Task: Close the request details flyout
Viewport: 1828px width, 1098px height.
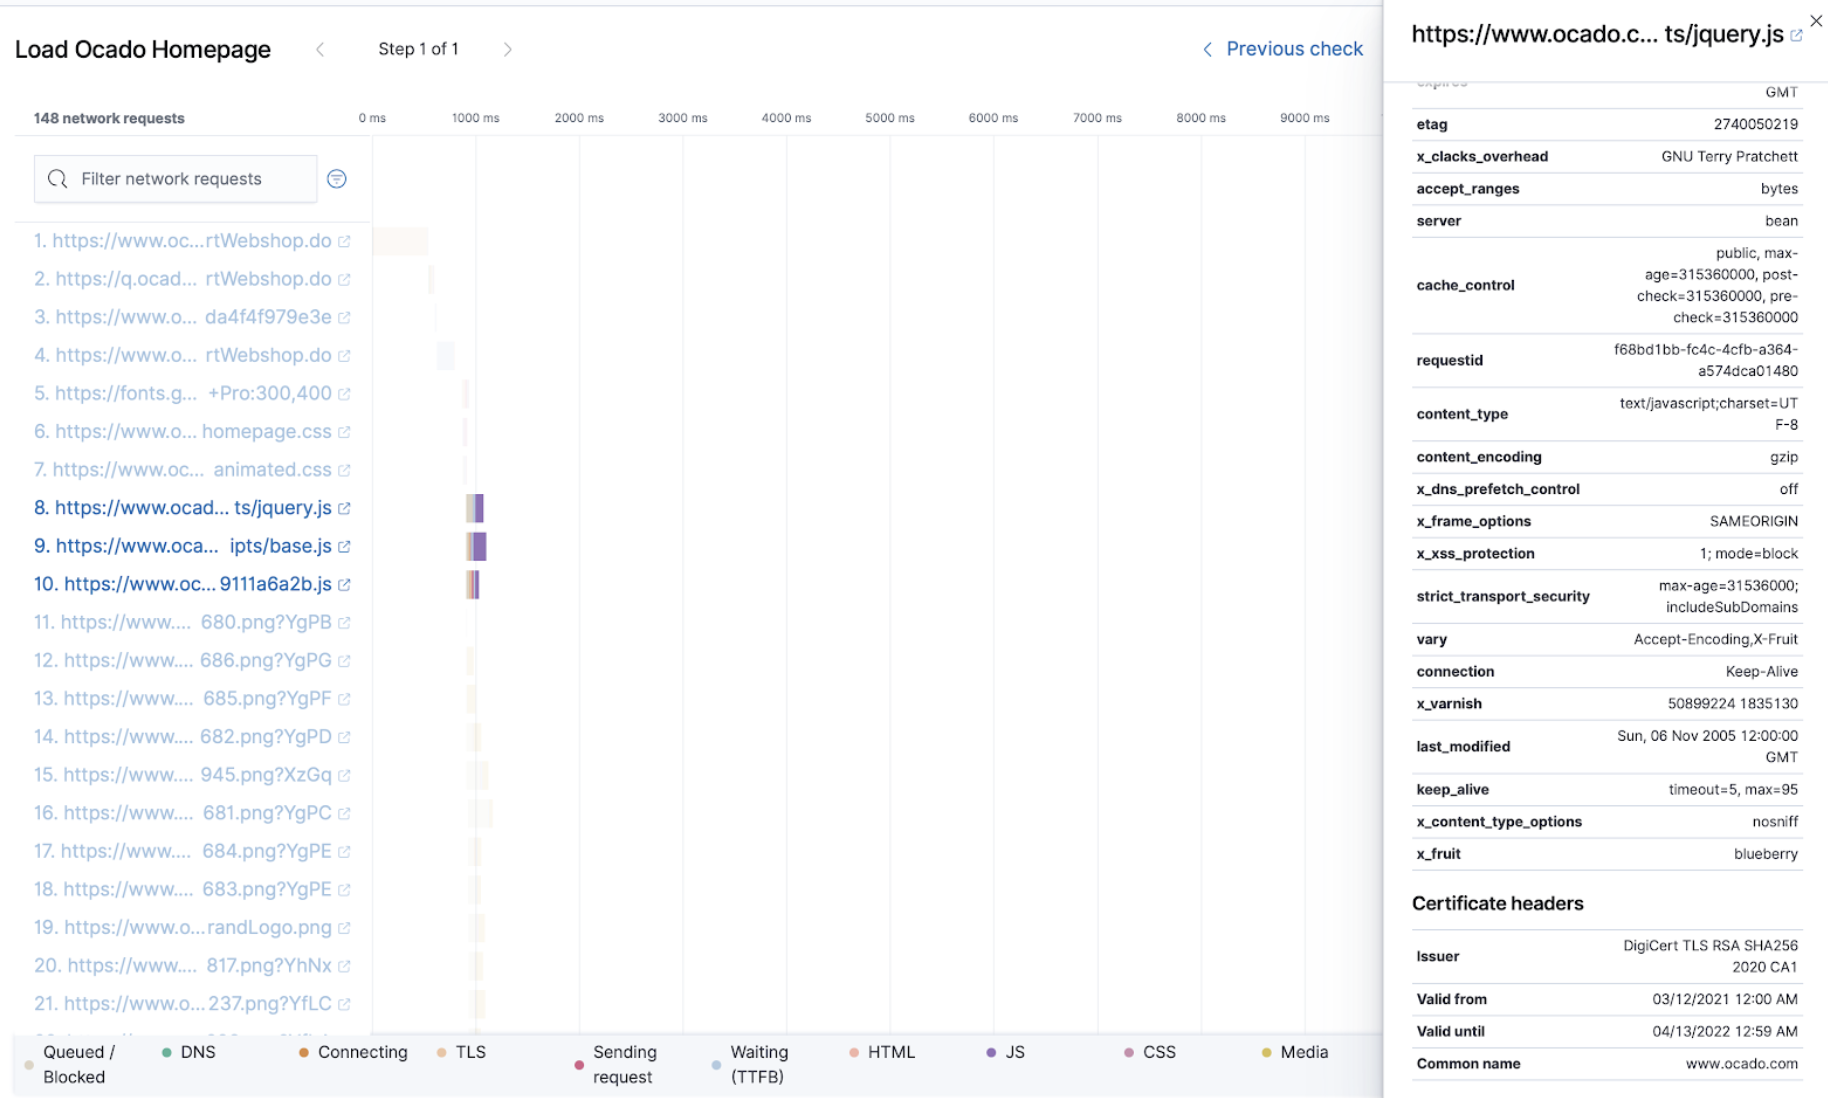Action: [x=1816, y=21]
